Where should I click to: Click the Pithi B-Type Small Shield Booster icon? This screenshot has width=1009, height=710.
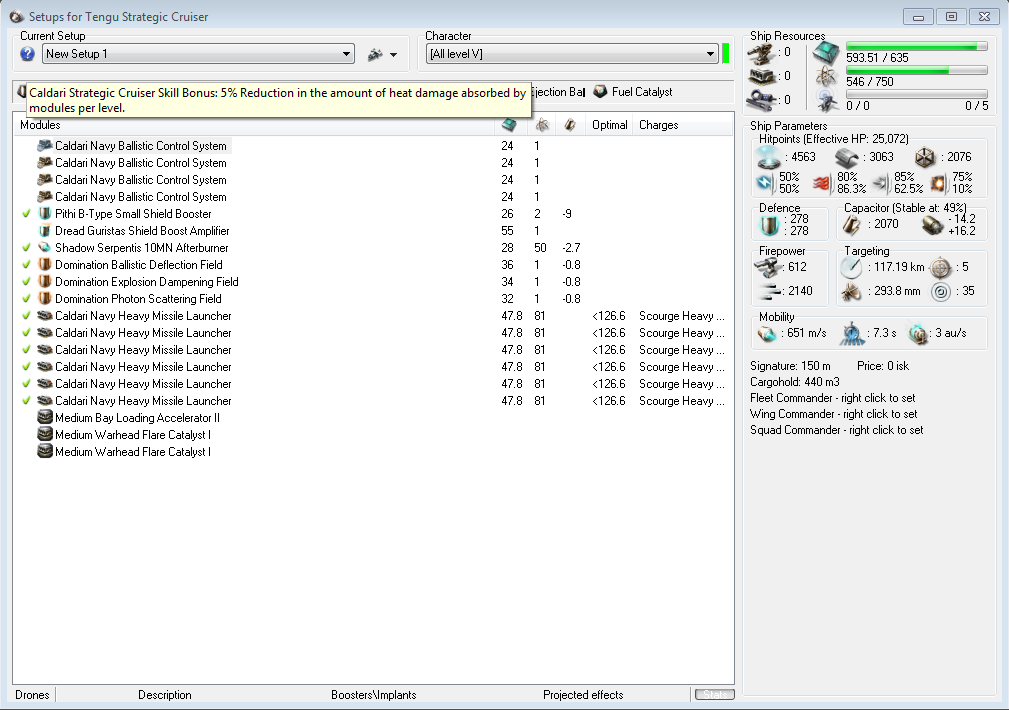click(44, 214)
